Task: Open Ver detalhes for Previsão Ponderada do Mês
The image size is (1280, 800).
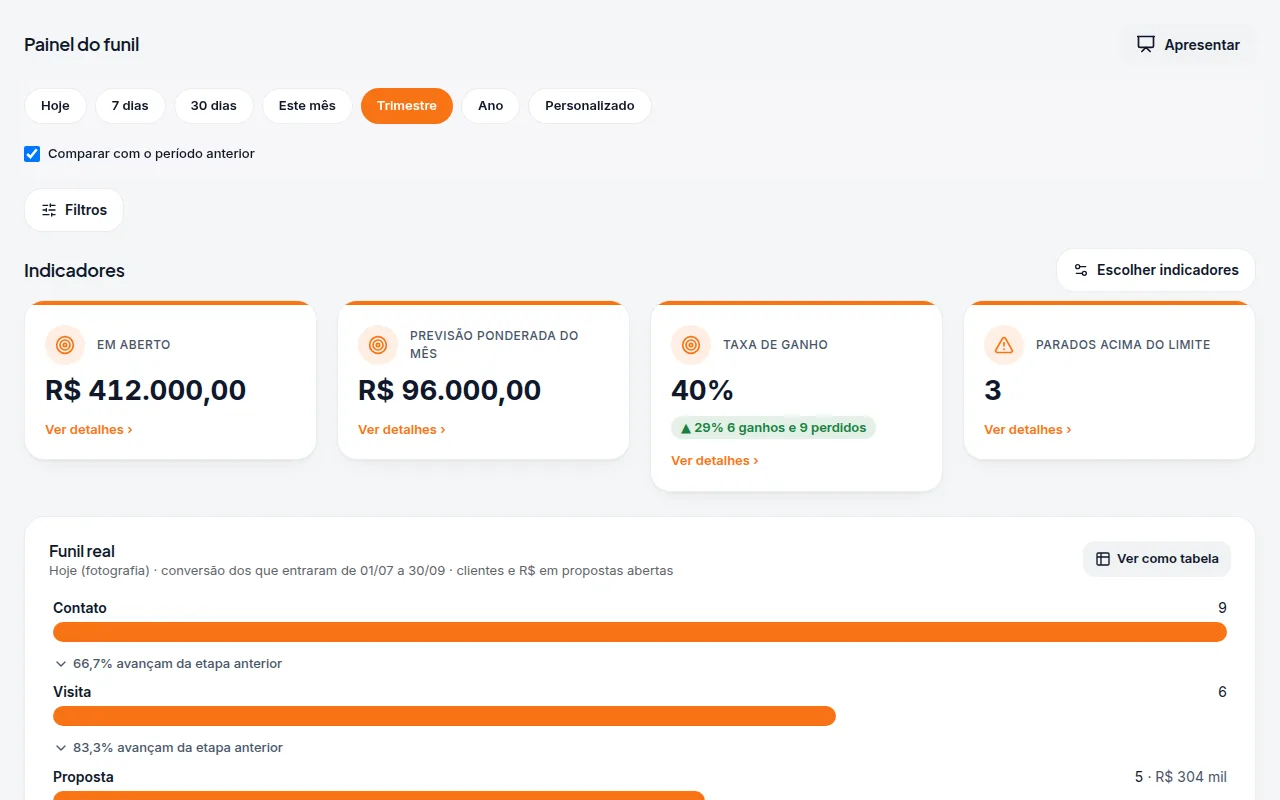Action: (402, 430)
